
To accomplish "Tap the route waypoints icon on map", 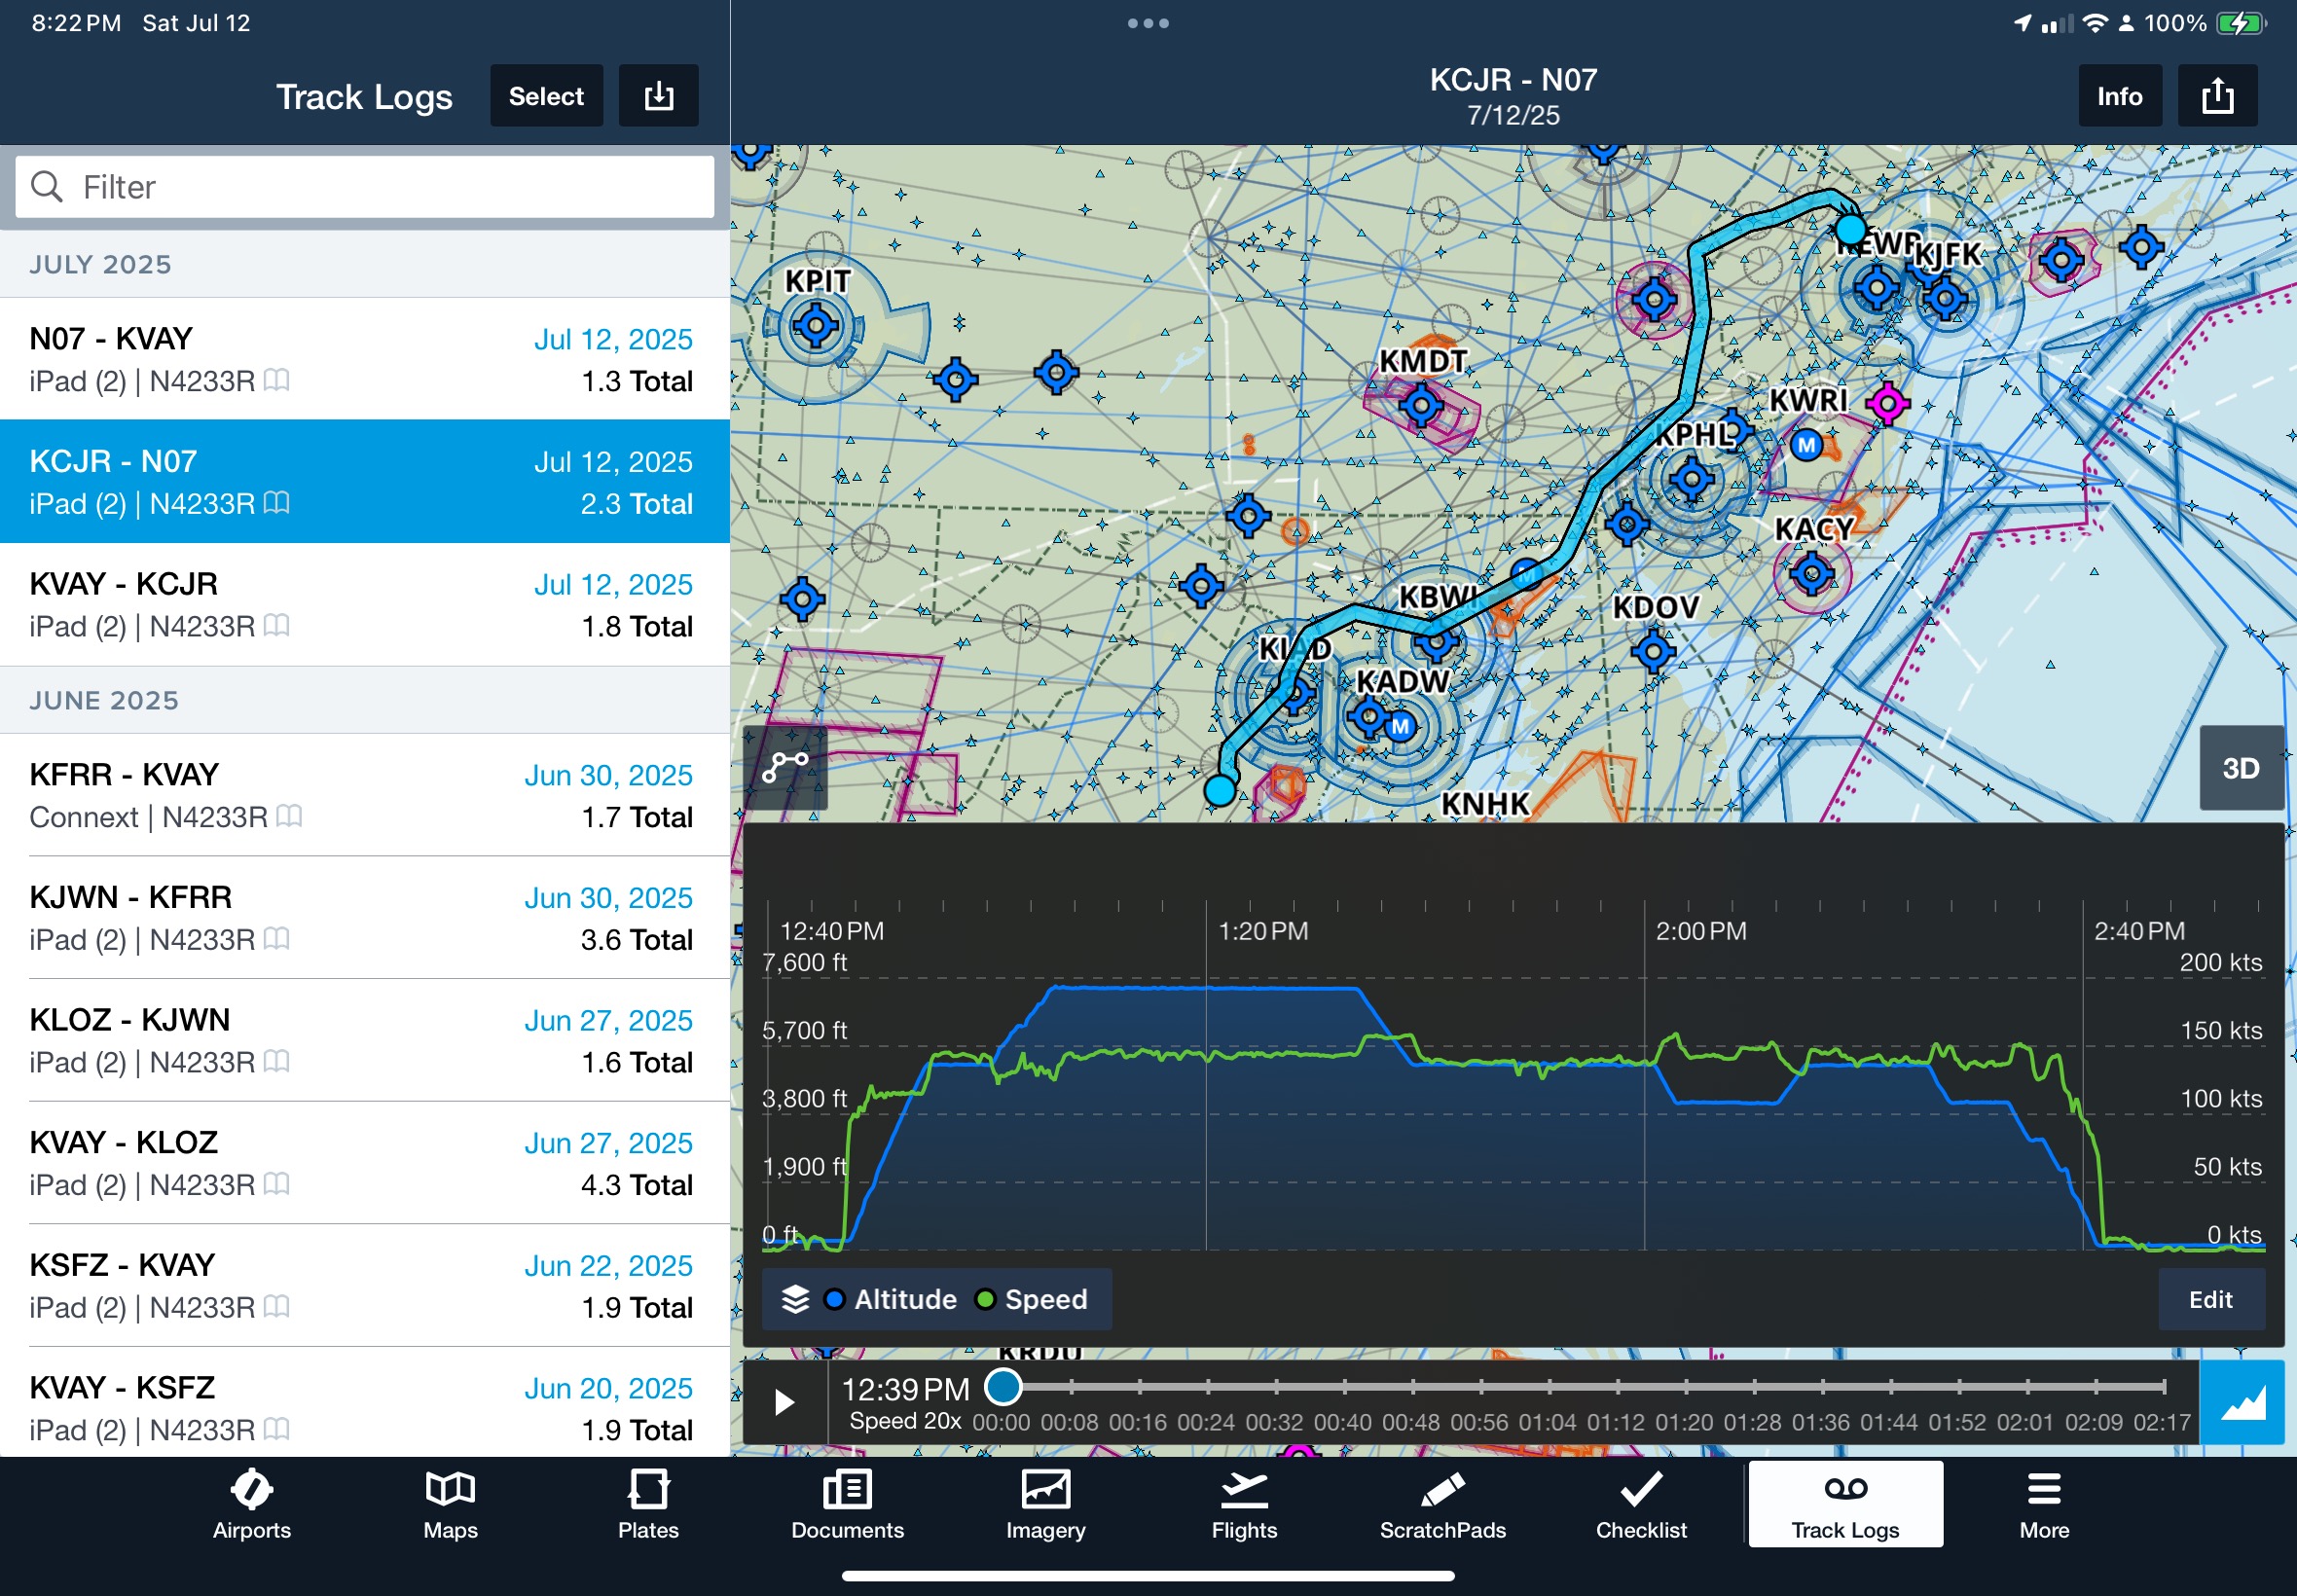I will pyautogui.click(x=785, y=767).
